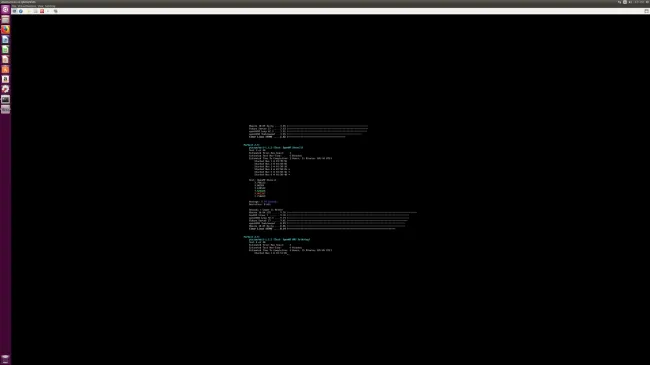Launch LibreOffice Impress from the dock

tap(5, 59)
